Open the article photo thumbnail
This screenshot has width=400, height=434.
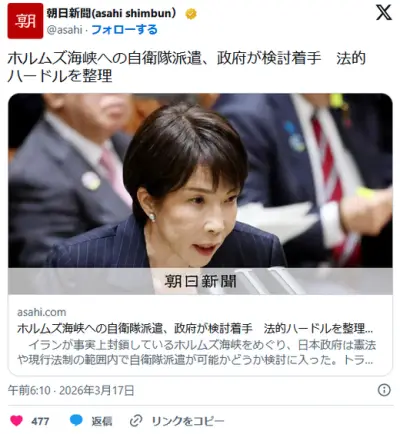[200, 181]
